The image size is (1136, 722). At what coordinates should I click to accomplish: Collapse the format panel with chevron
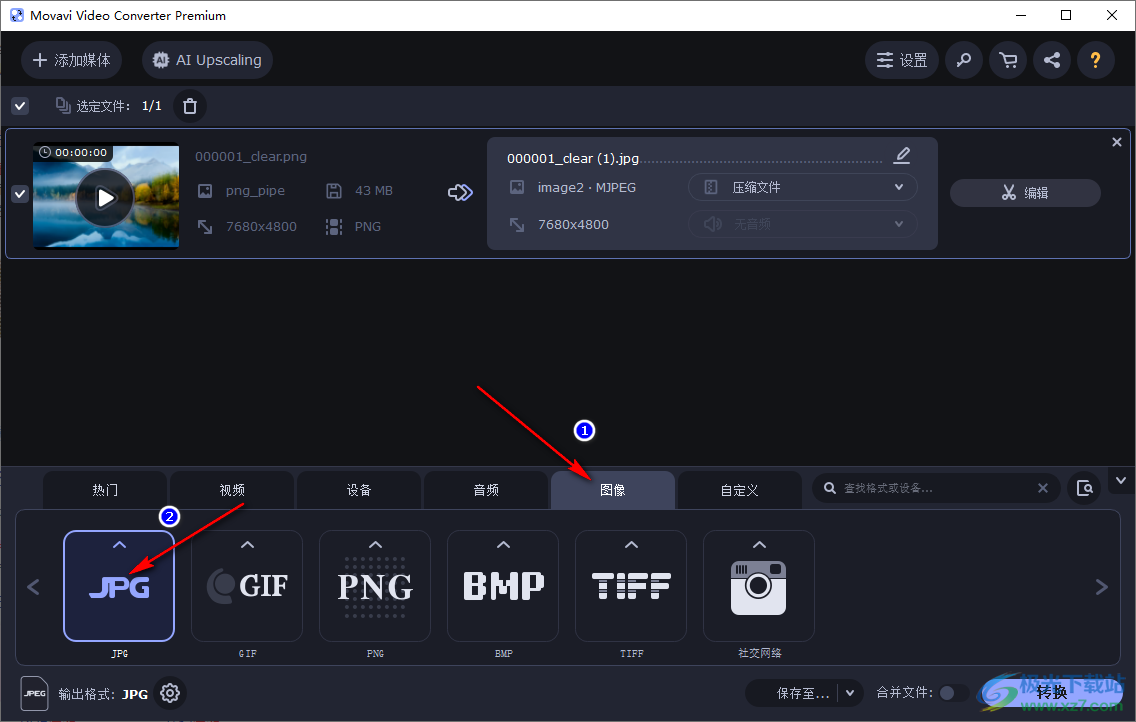(x=1121, y=481)
